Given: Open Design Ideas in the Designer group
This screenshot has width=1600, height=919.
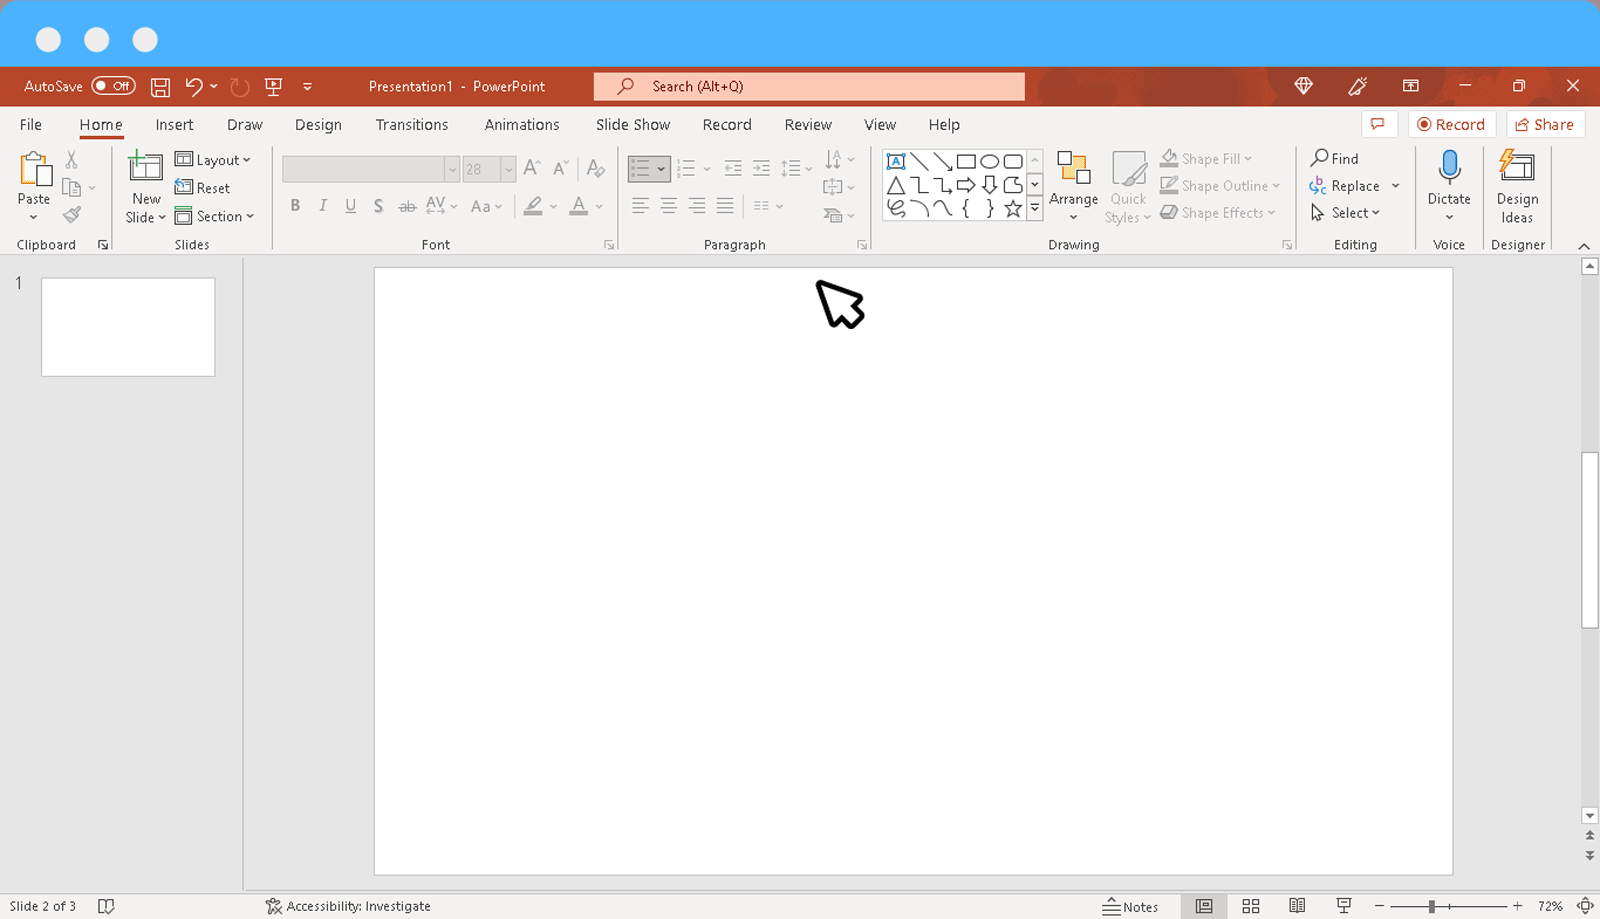Looking at the screenshot, I should click(x=1517, y=185).
